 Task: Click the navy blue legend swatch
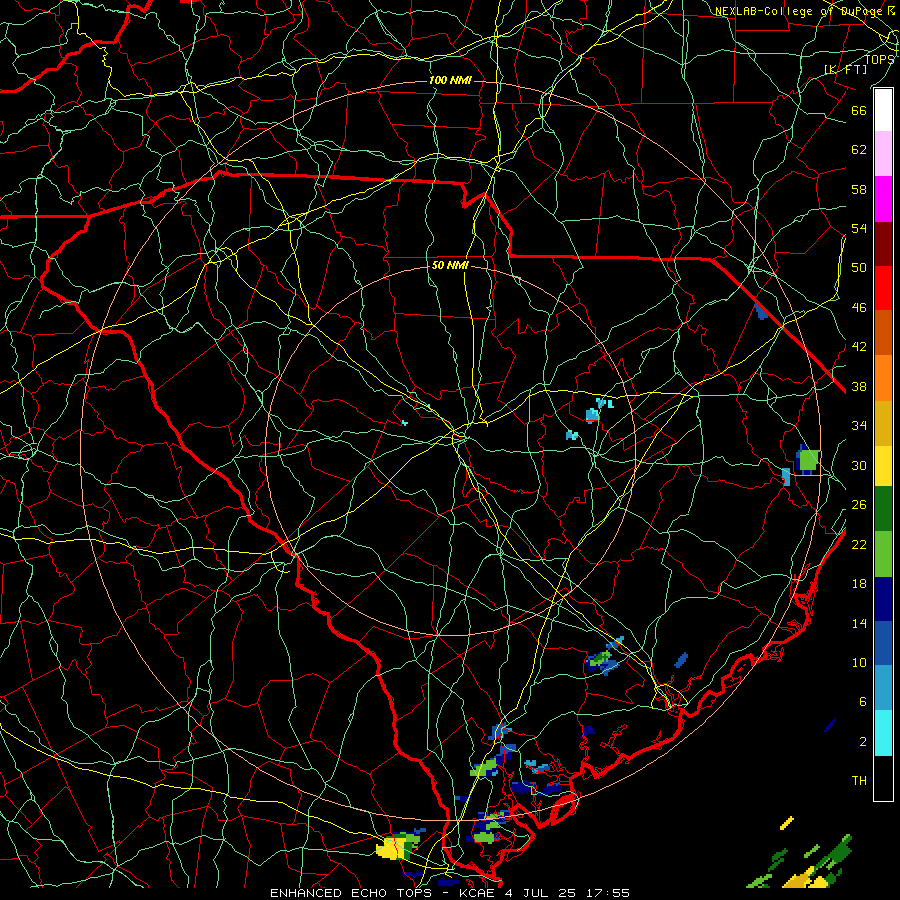pyautogui.click(x=883, y=599)
